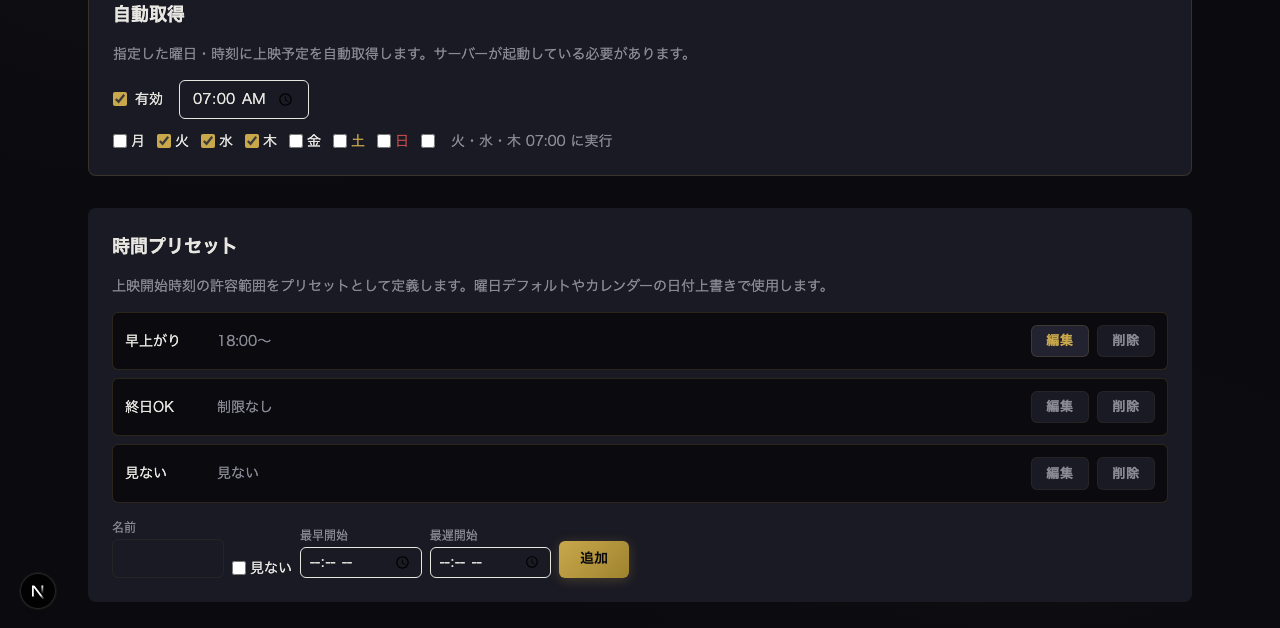The width and height of the screenshot is (1280, 628).
Task: Open the clock picker for the 07:00 AM time
Action: (x=286, y=99)
